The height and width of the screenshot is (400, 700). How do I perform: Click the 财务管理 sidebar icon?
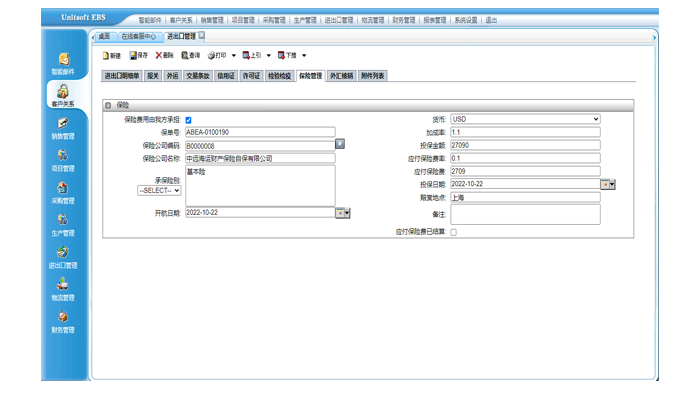click(62, 321)
